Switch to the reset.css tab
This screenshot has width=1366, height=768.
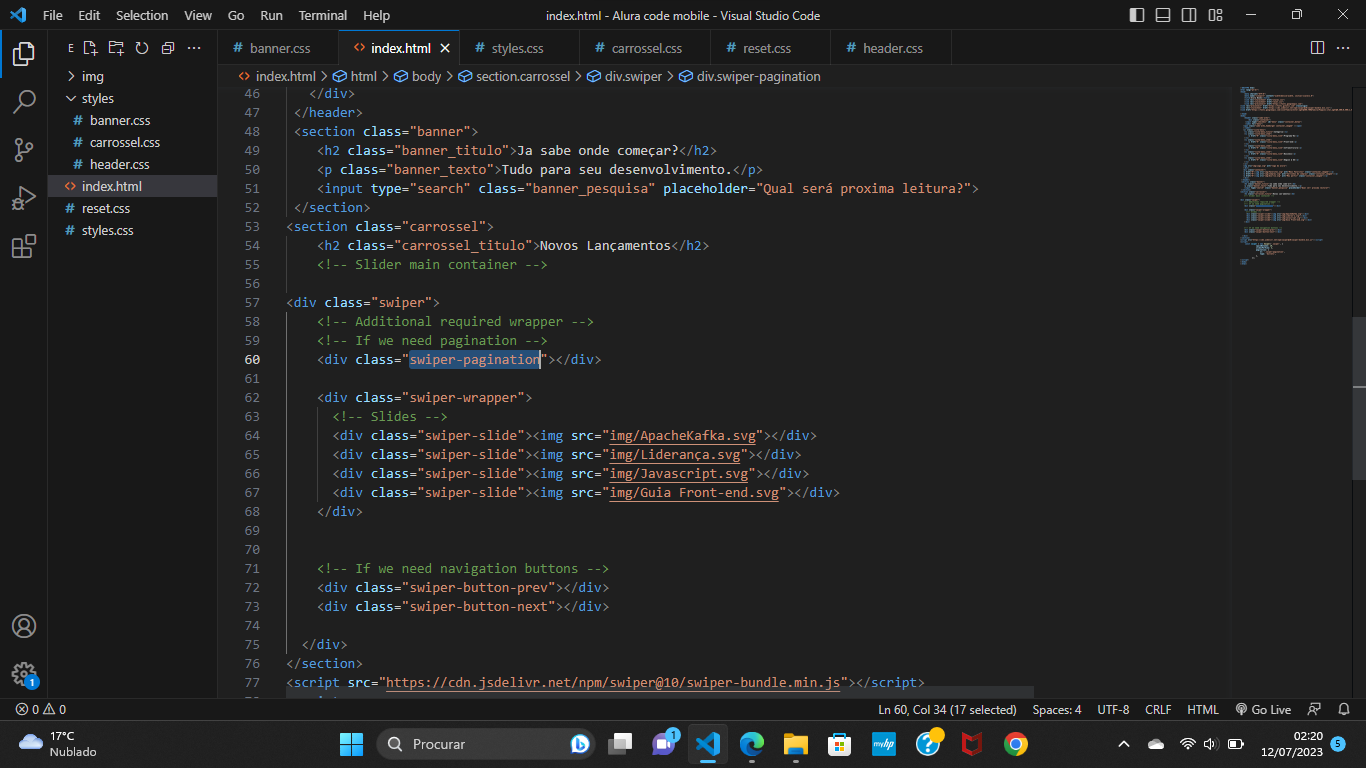[x=770, y=48]
